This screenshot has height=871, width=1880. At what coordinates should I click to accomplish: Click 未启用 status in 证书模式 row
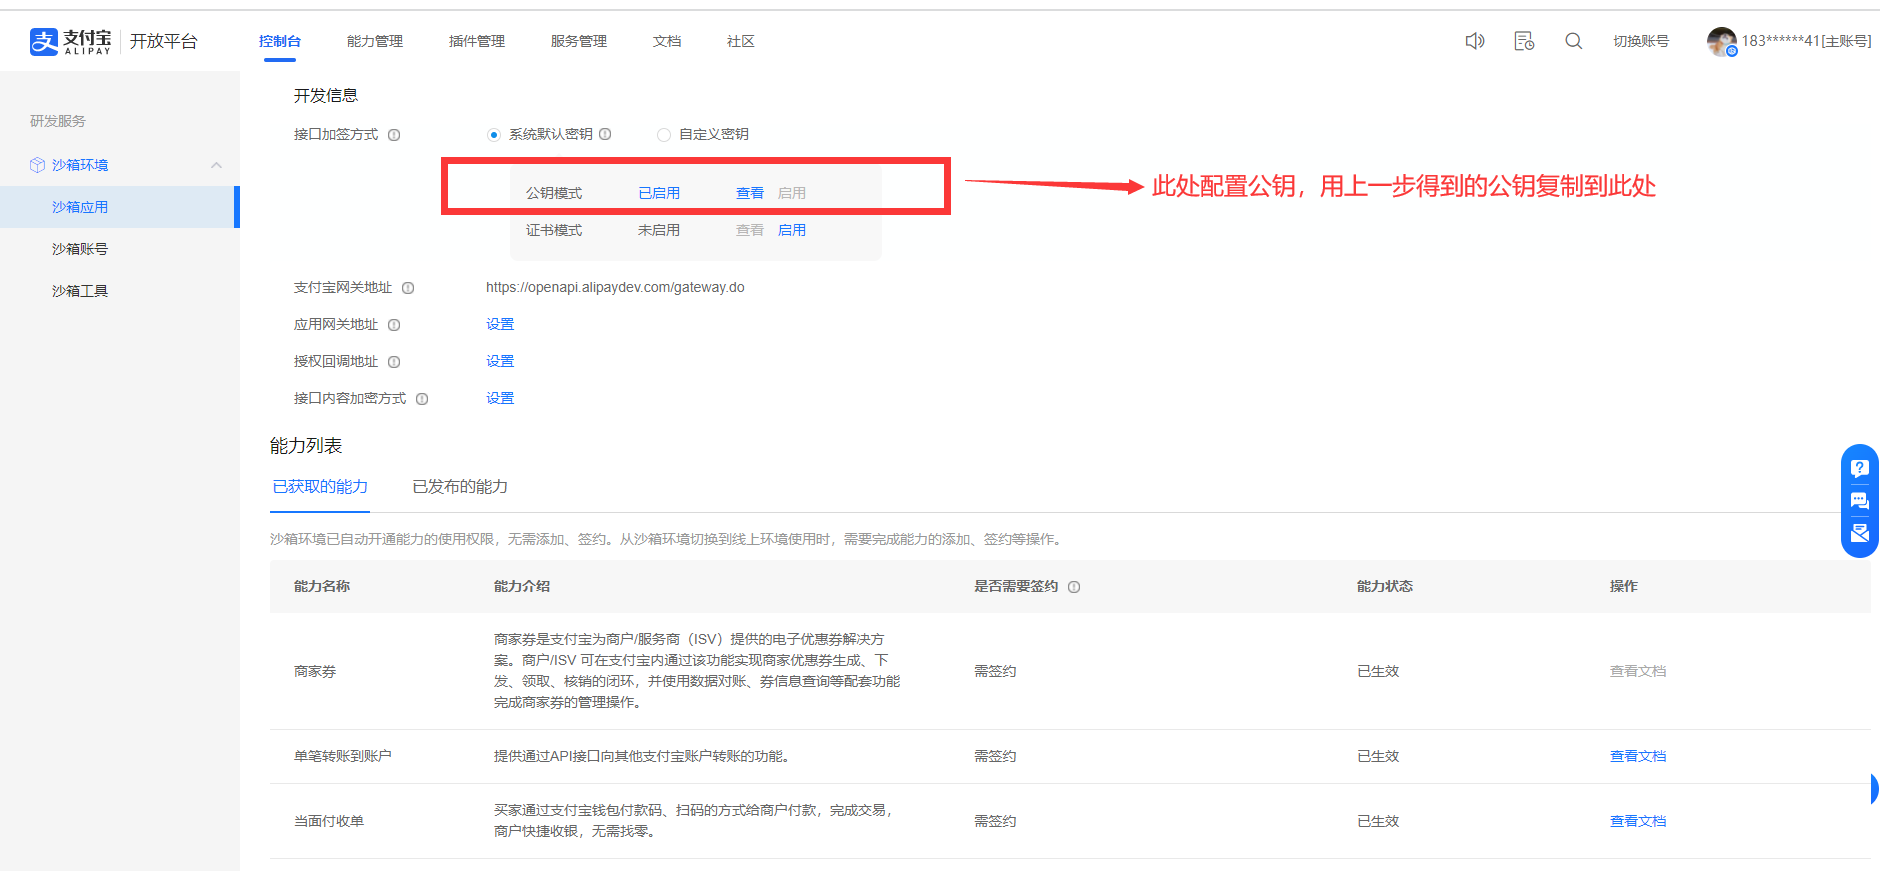coord(659,230)
